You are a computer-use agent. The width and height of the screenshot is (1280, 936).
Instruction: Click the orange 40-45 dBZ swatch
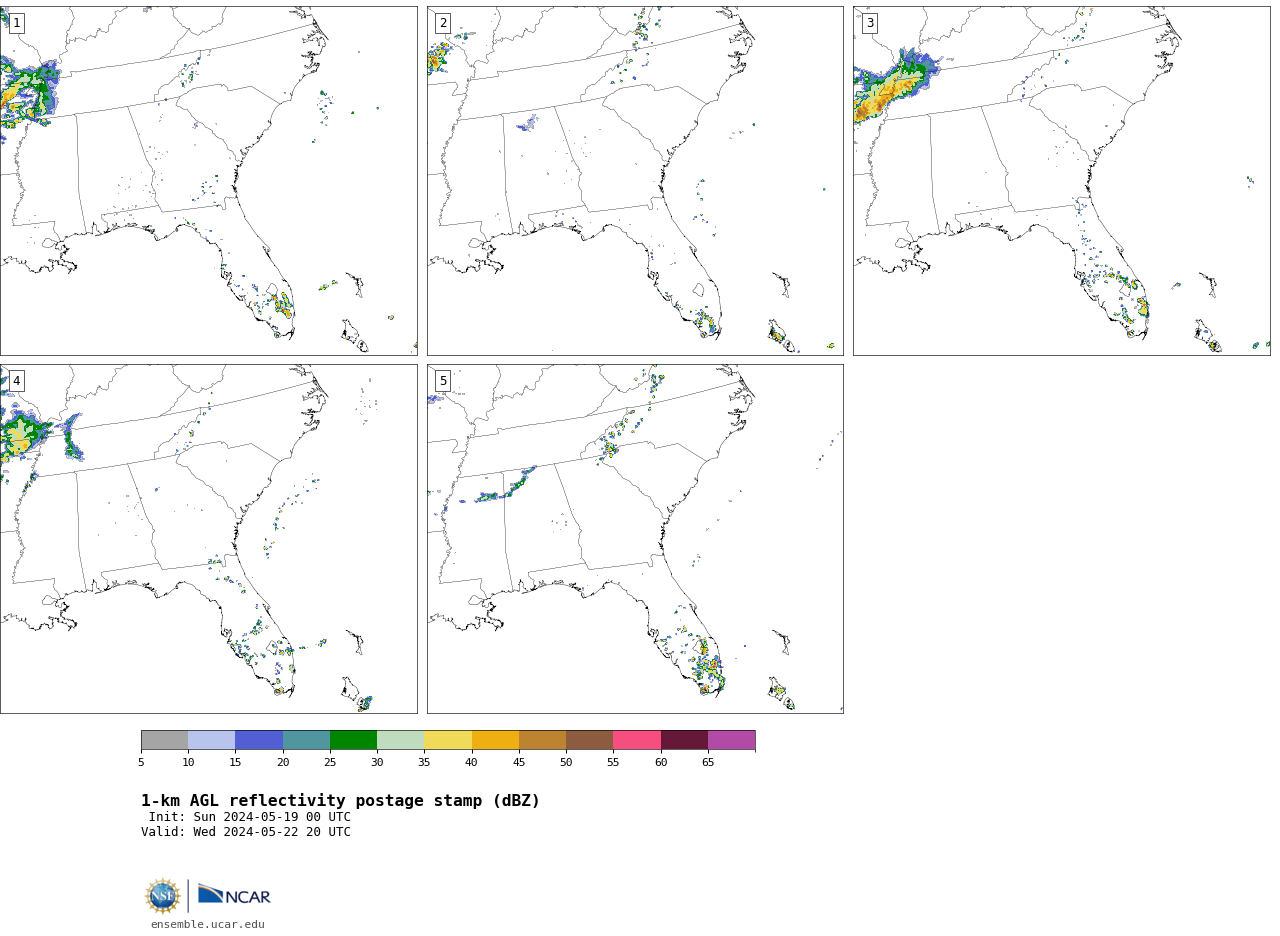click(495, 740)
